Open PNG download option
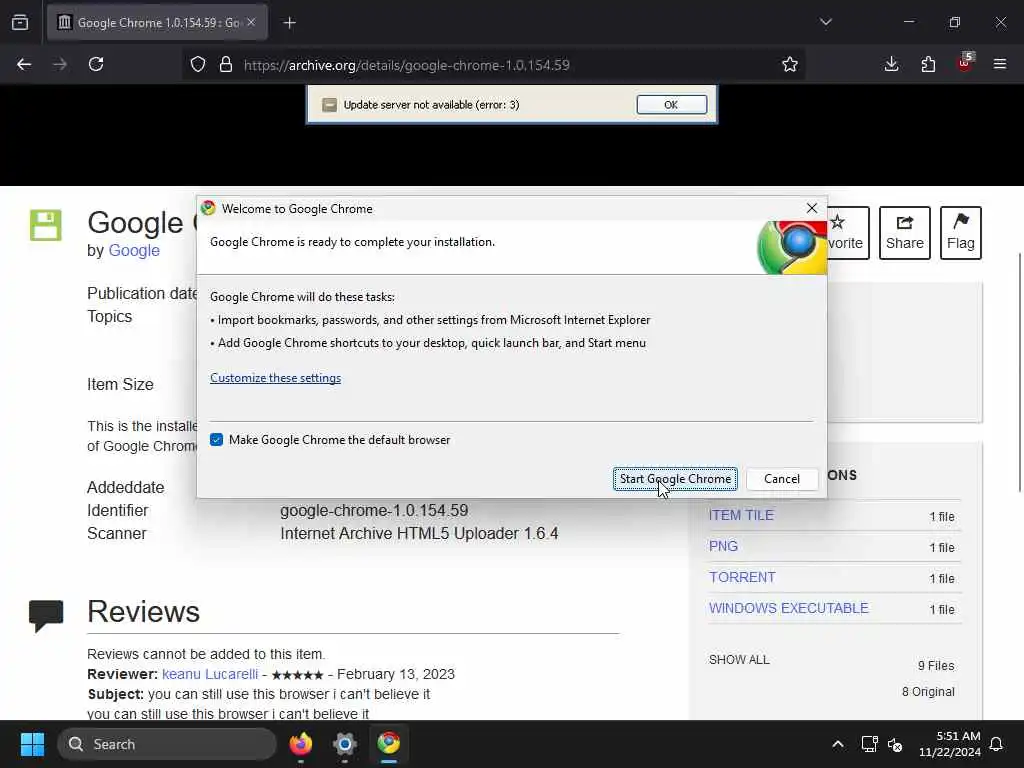Image resolution: width=1024 pixels, height=768 pixels. 724,546
